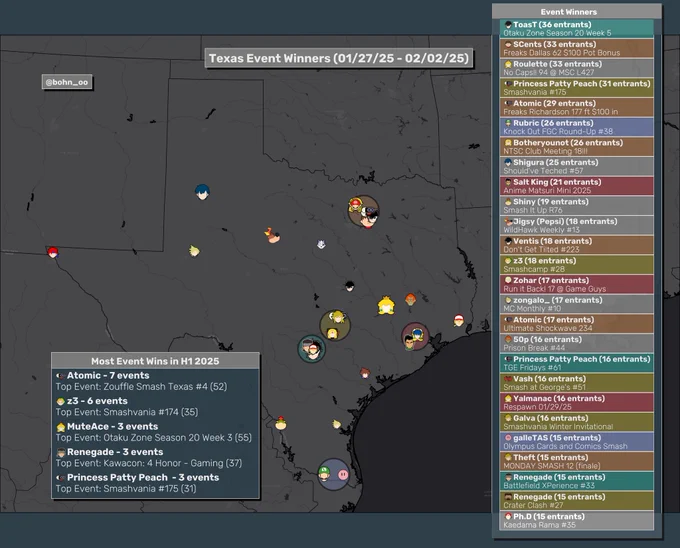Select the Galva (16 entrants) row

pyautogui.click(x=577, y=422)
